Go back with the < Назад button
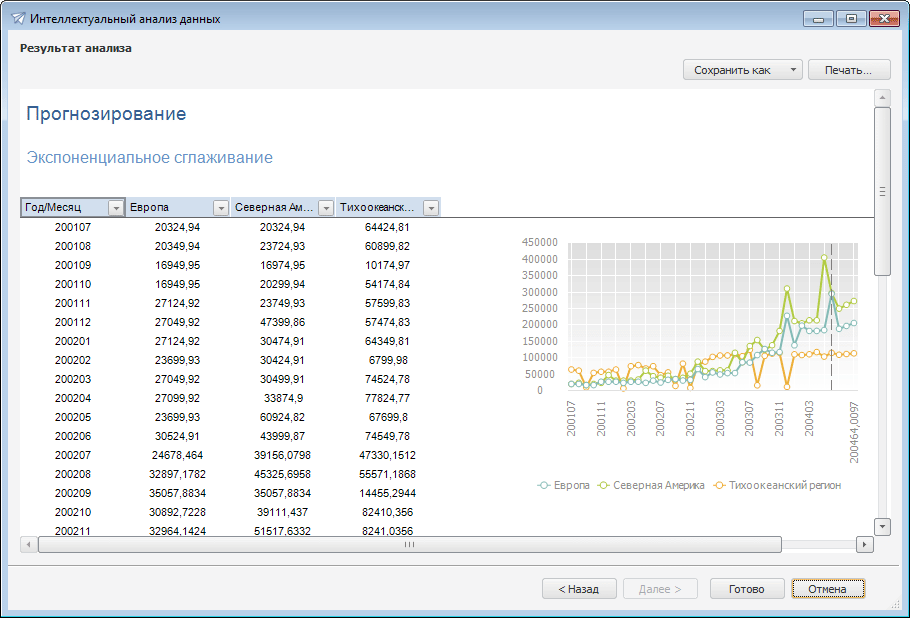 tap(578, 589)
